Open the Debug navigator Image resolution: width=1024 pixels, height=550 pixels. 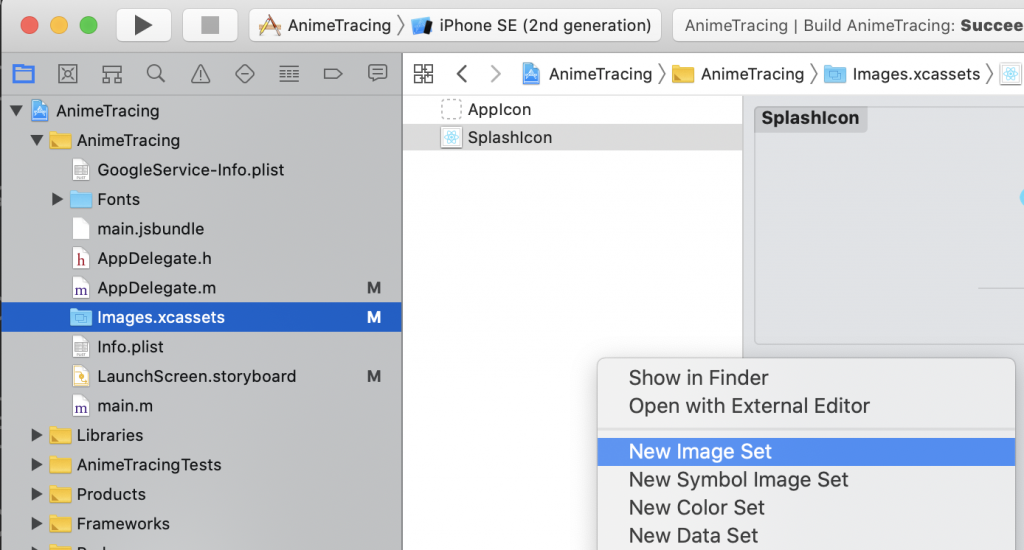[289, 74]
